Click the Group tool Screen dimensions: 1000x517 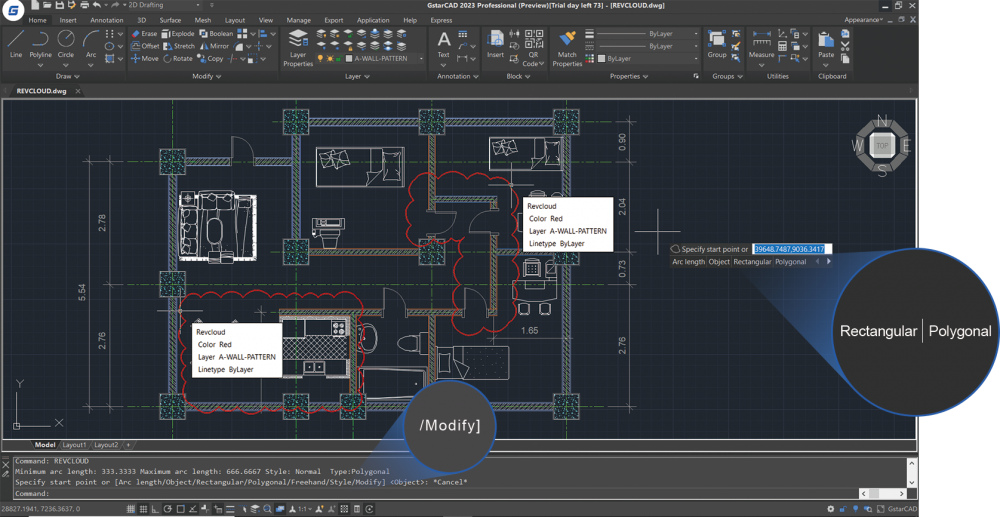717,45
